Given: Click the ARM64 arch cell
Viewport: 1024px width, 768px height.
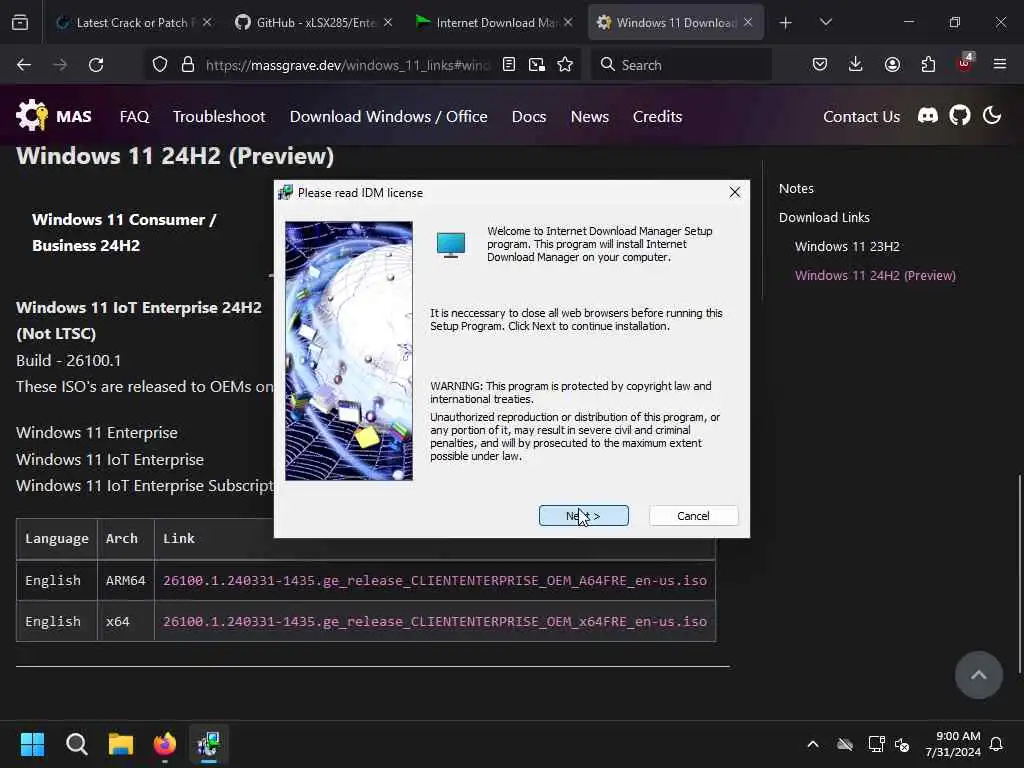Looking at the screenshot, I should tap(125, 580).
